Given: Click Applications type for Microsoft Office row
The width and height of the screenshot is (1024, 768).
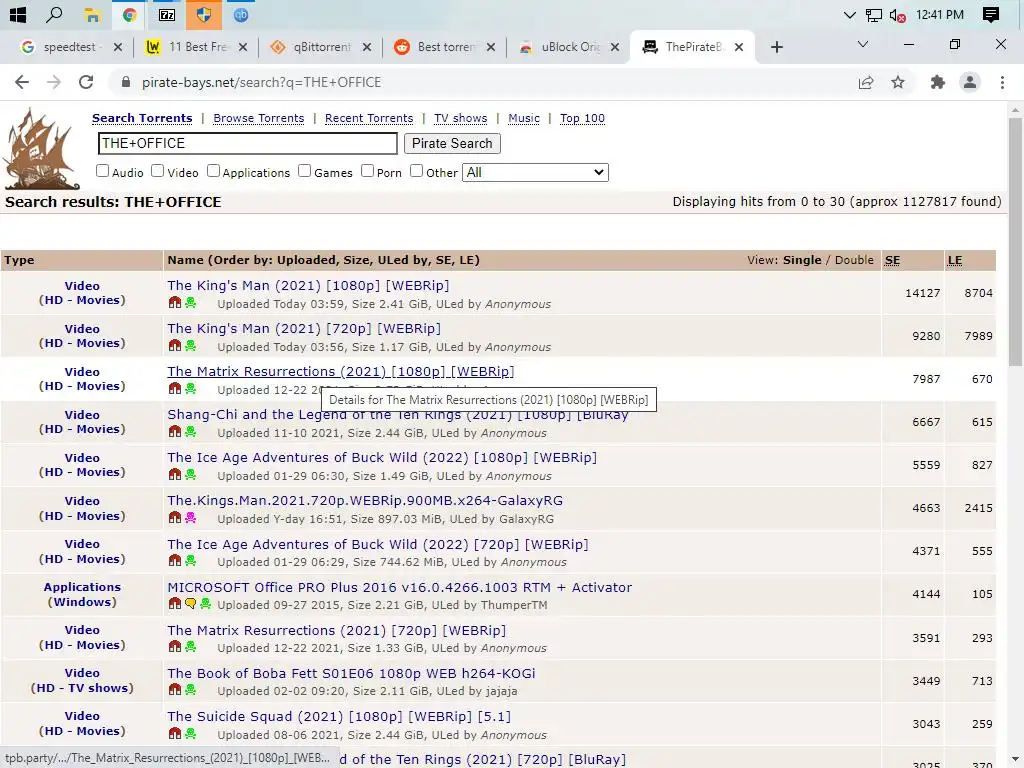Looking at the screenshot, I should 82,587.
